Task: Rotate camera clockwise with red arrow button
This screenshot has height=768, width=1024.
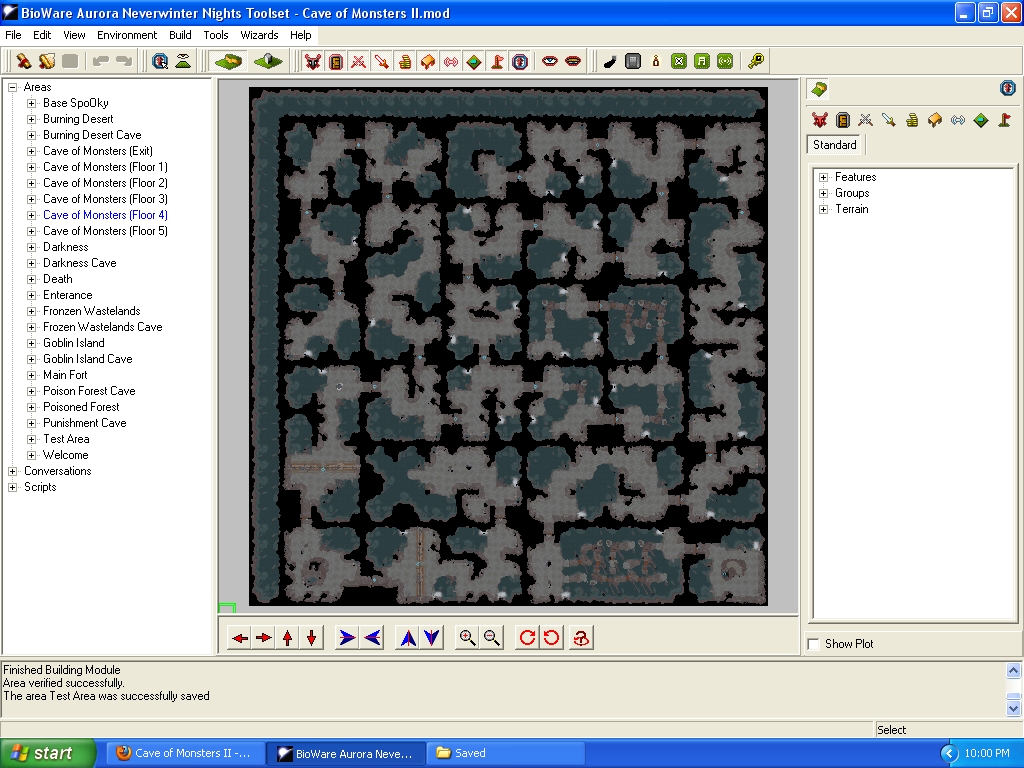Action: tap(527, 638)
